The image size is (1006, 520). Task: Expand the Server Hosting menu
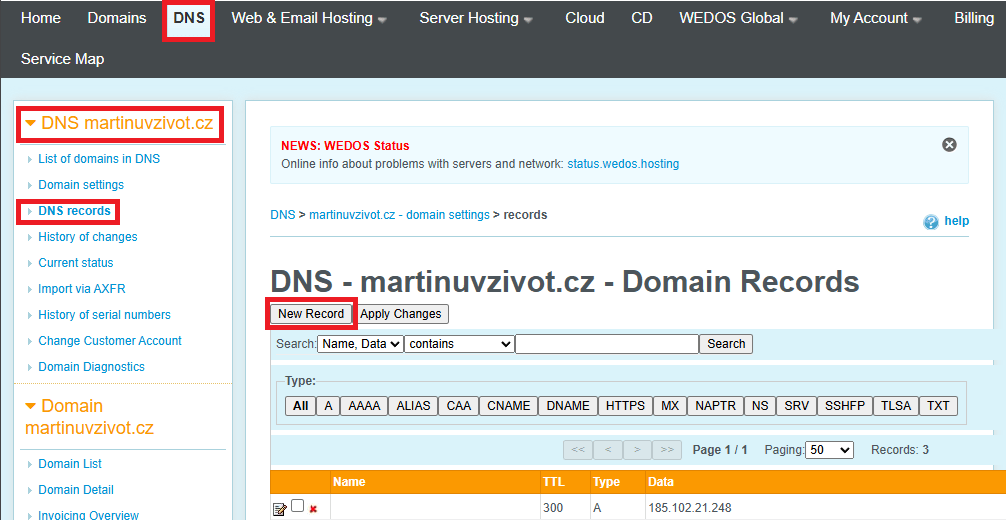pos(475,19)
